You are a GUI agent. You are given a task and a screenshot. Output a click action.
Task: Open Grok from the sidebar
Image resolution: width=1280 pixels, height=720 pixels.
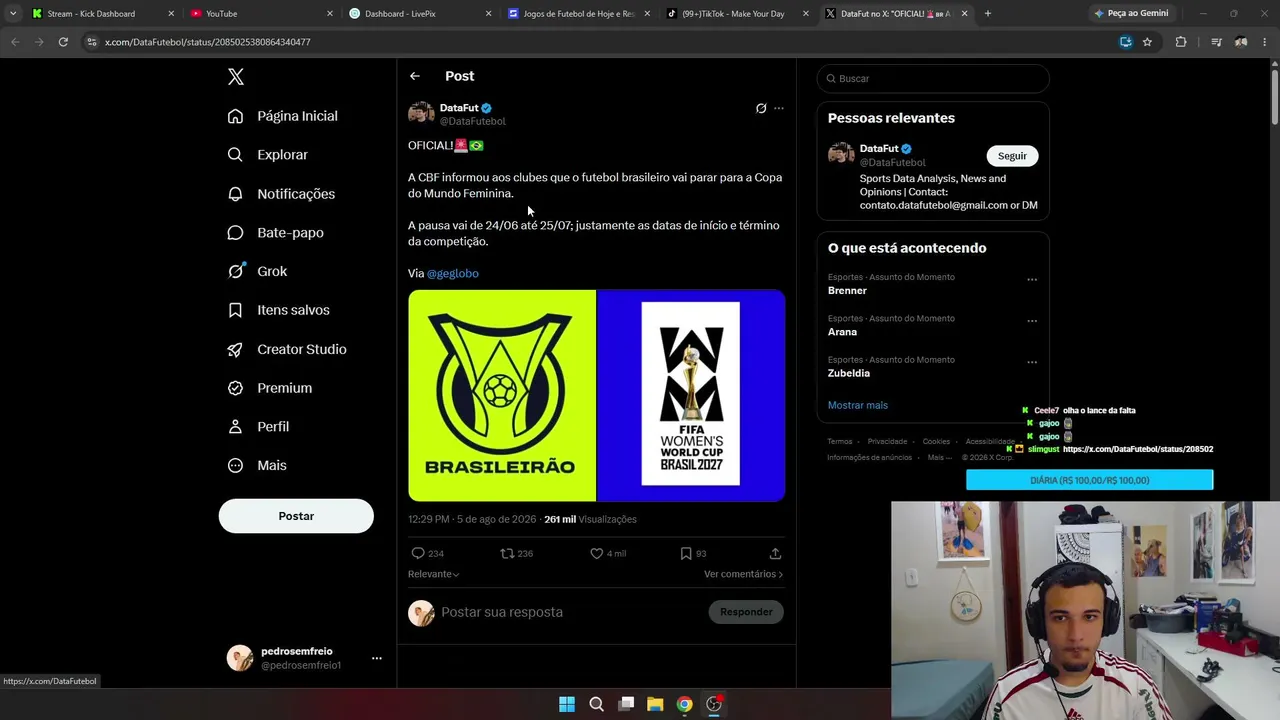[x=258, y=271]
